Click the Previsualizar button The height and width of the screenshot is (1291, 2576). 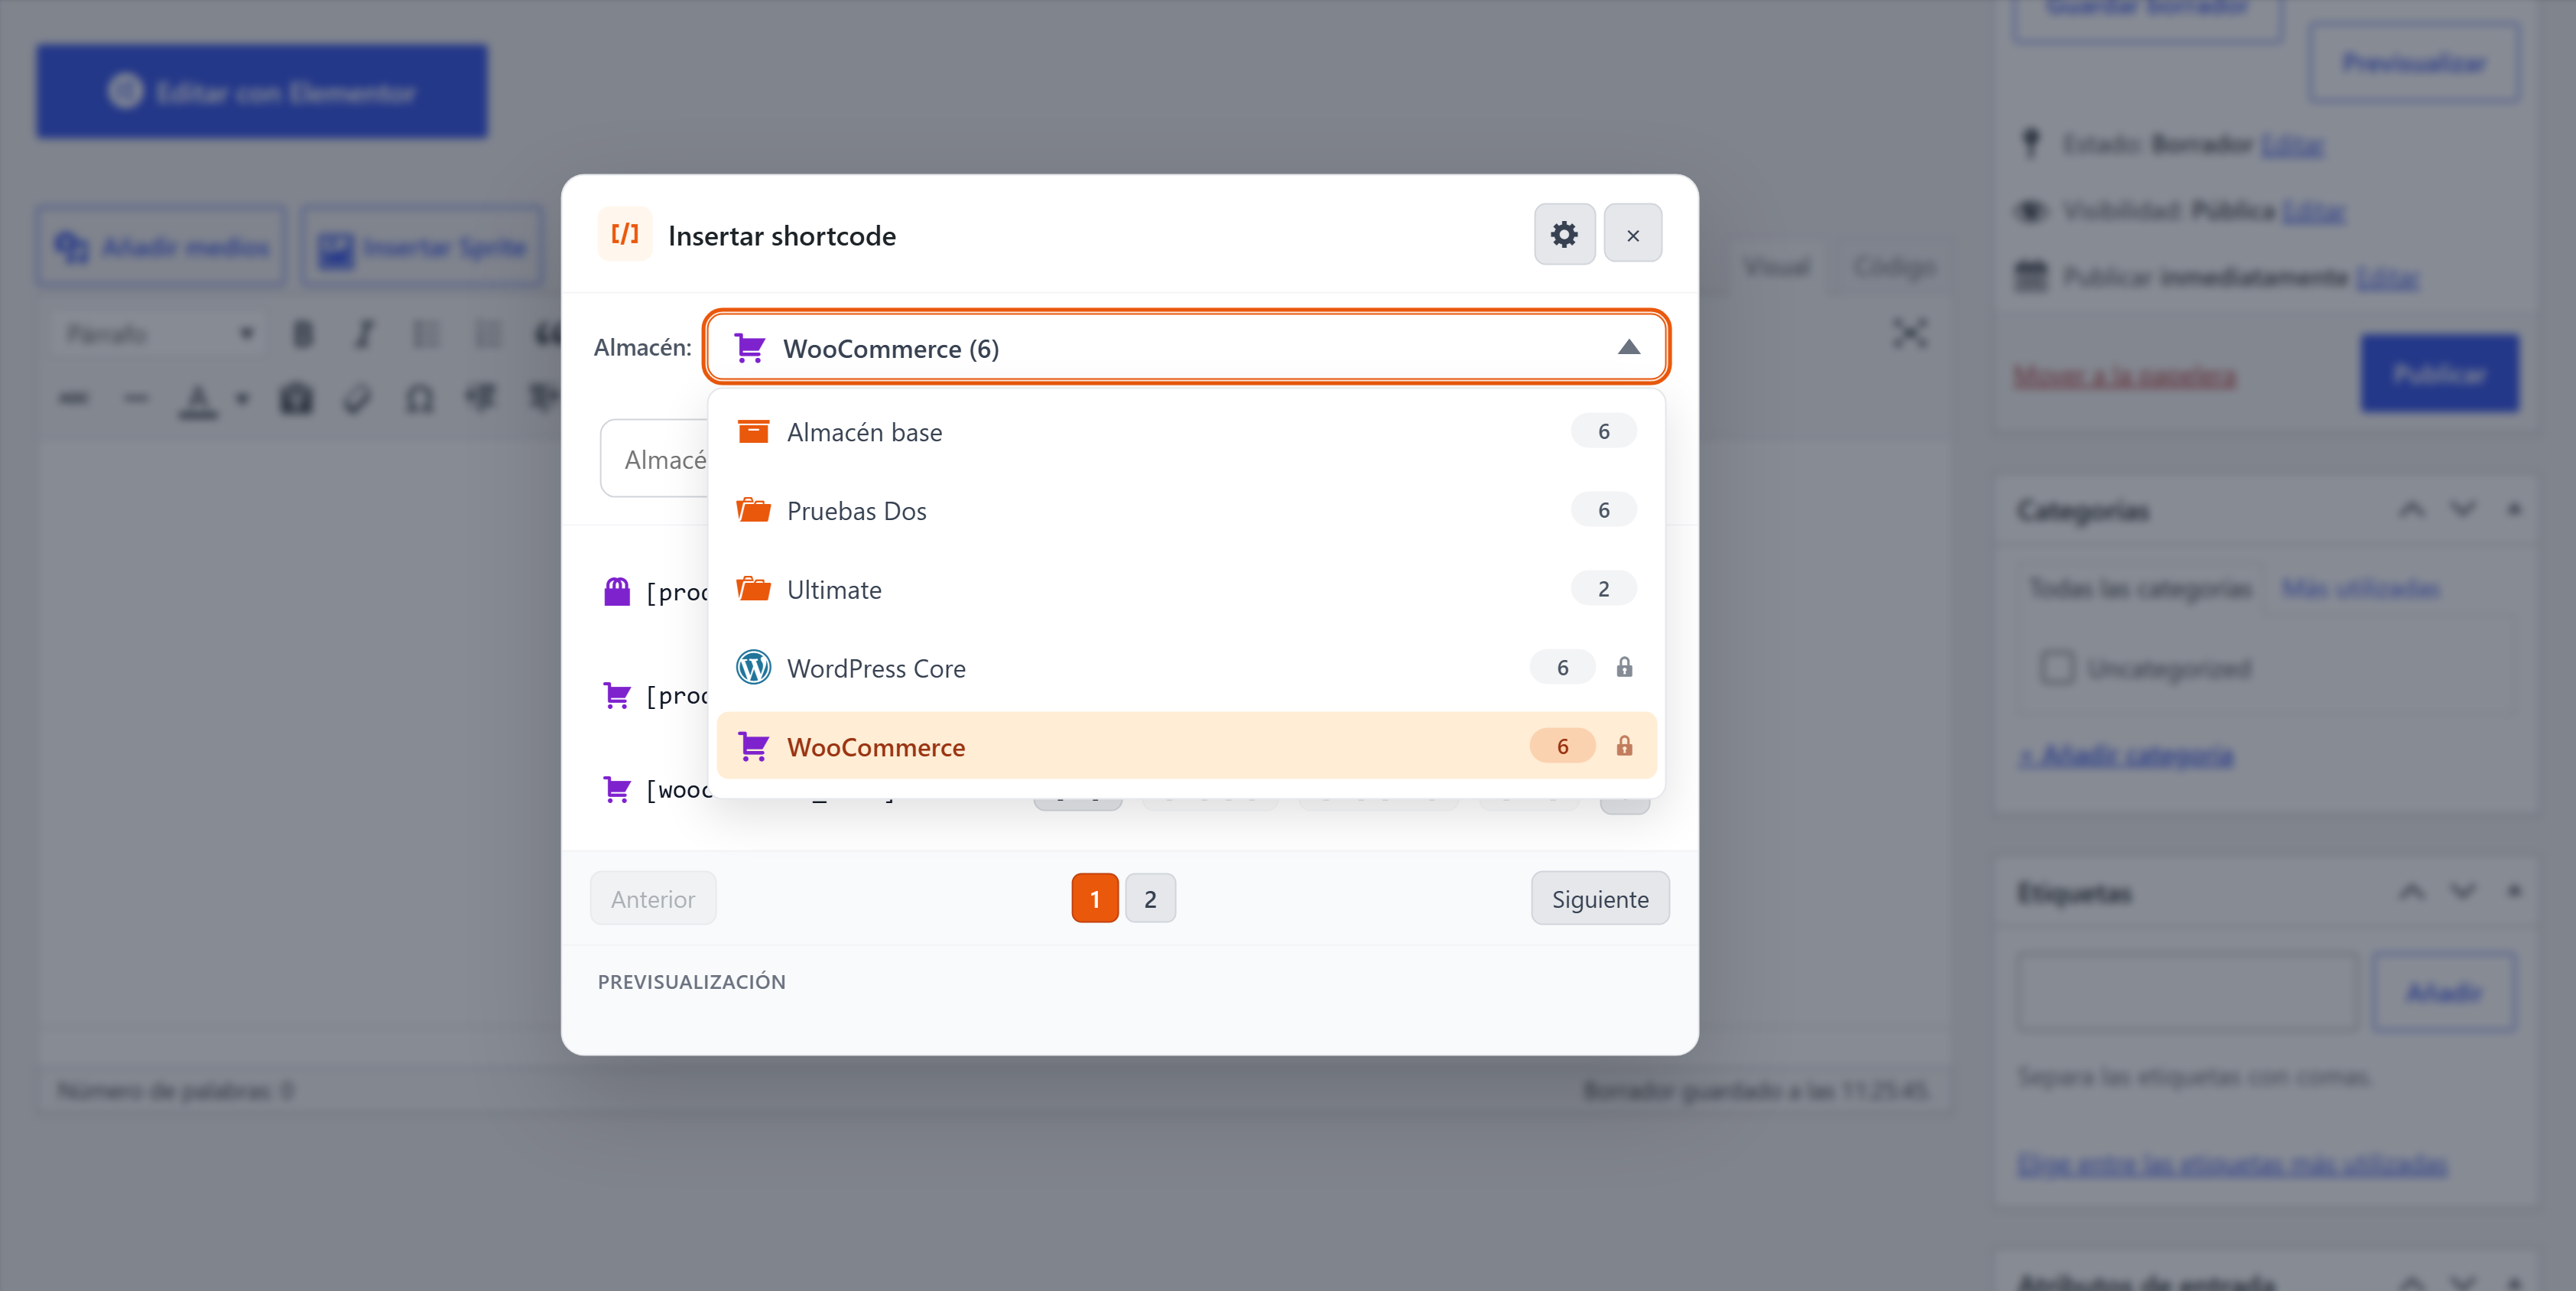point(2414,63)
